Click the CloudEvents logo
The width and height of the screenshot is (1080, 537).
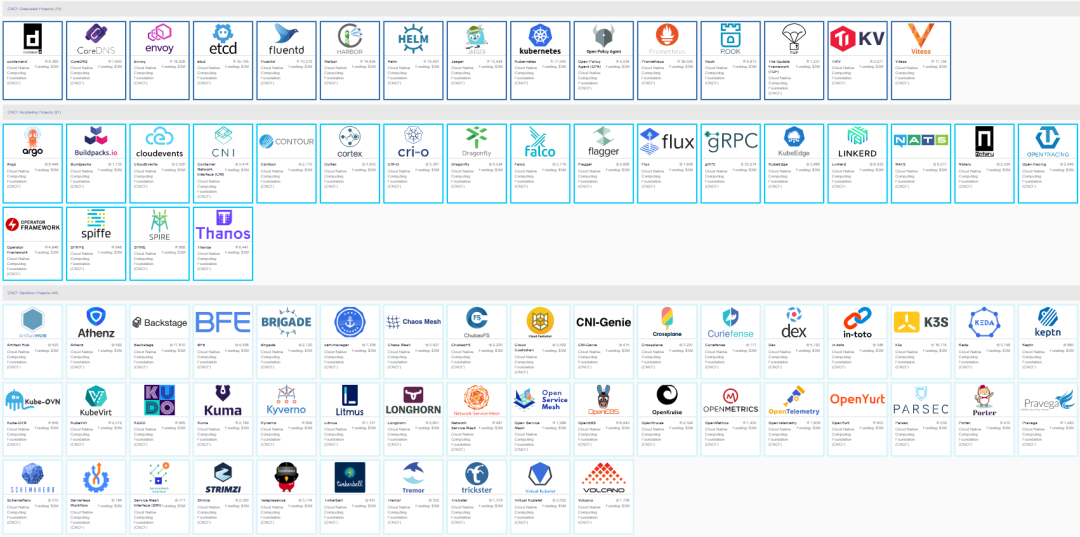(160, 142)
